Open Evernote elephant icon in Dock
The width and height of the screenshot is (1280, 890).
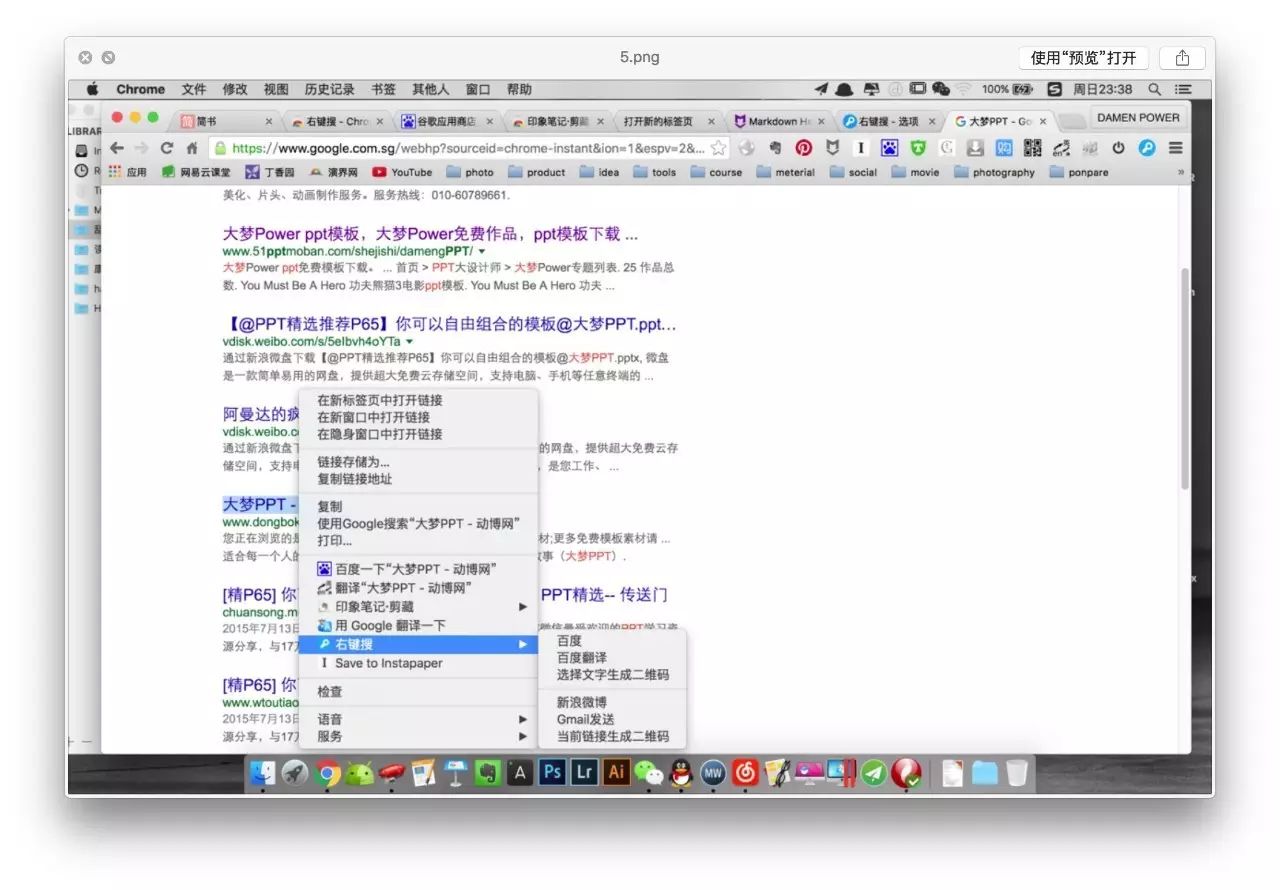click(488, 772)
